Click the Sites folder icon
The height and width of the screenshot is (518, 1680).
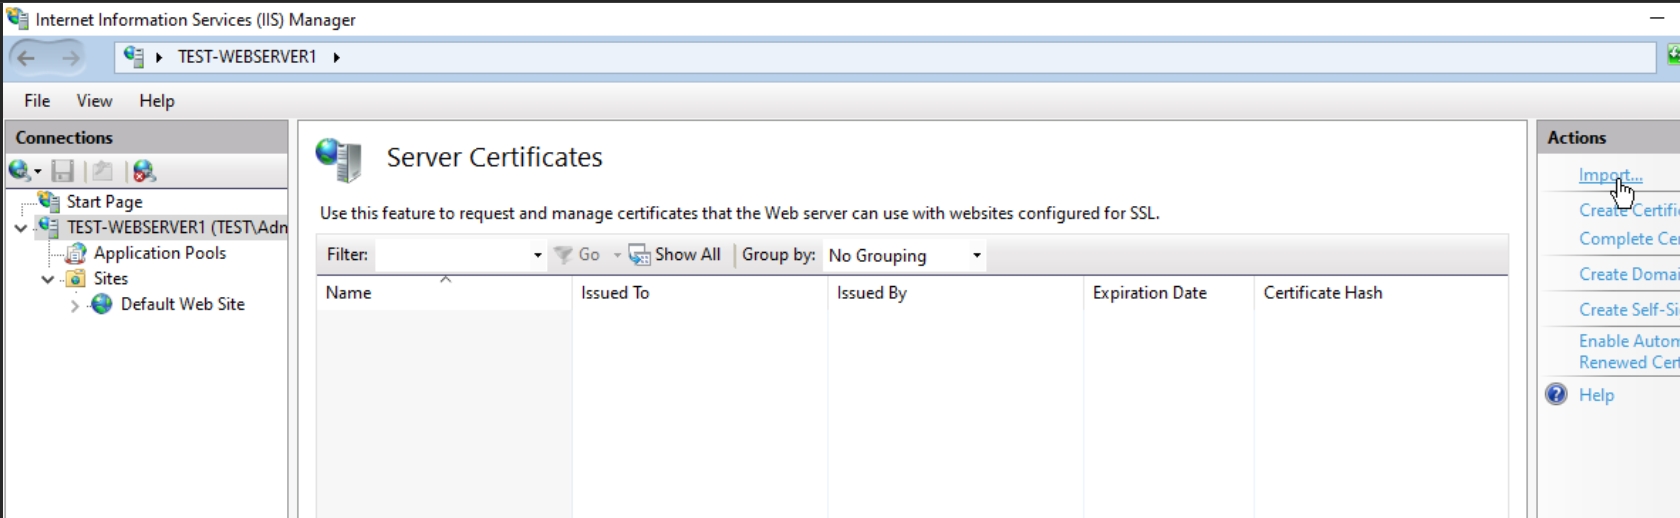pos(76,279)
